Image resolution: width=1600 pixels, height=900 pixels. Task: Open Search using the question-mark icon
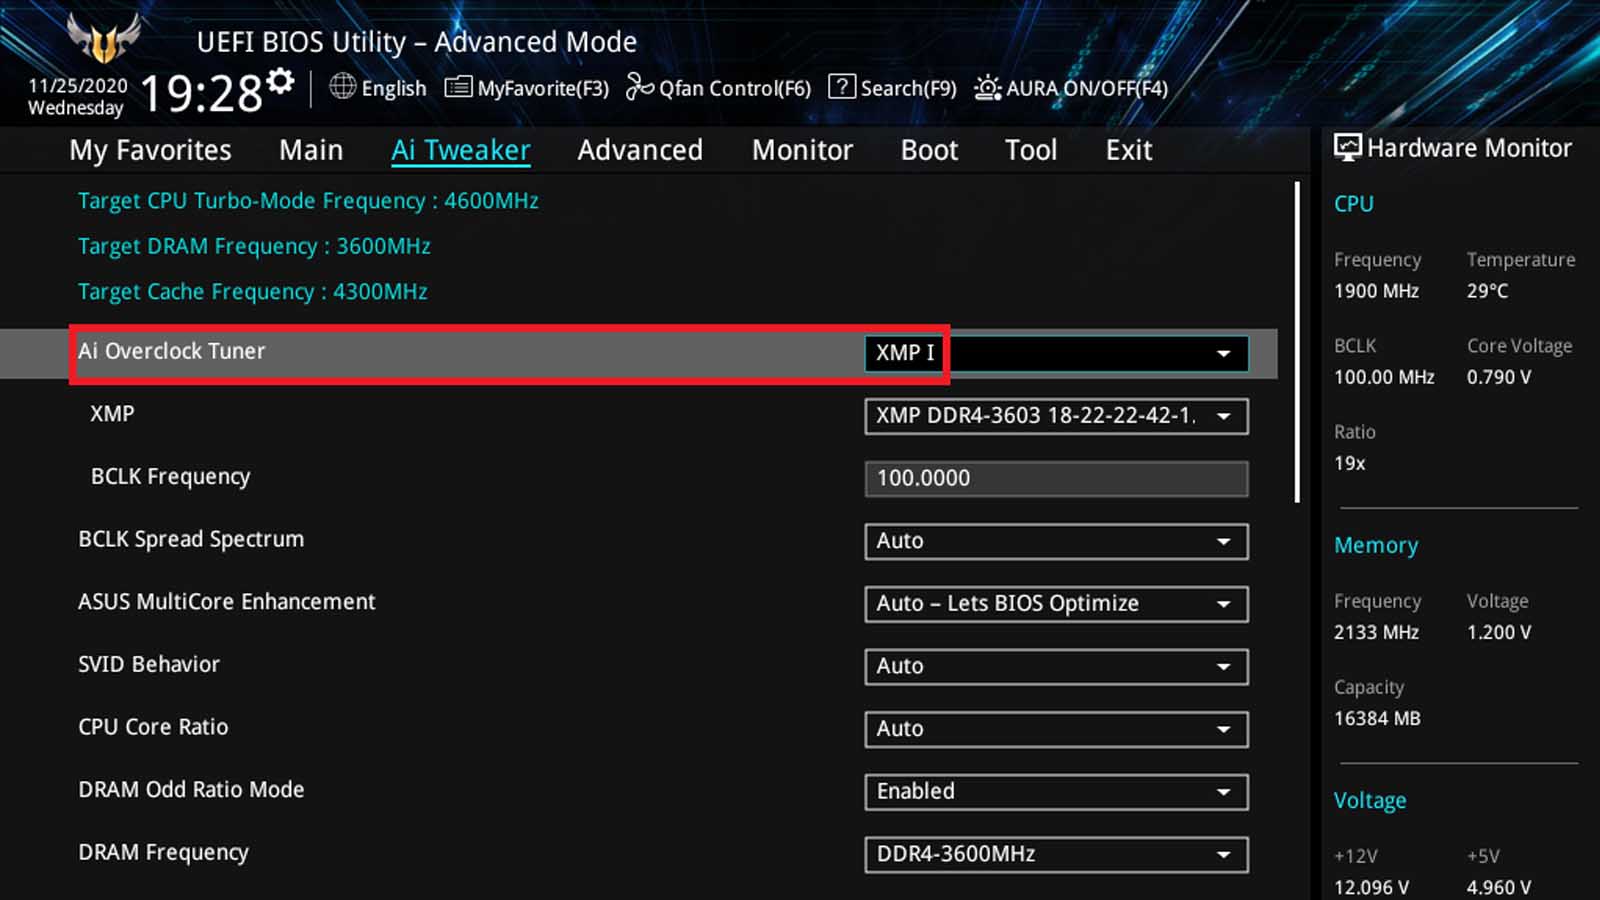tap(841, 88)
